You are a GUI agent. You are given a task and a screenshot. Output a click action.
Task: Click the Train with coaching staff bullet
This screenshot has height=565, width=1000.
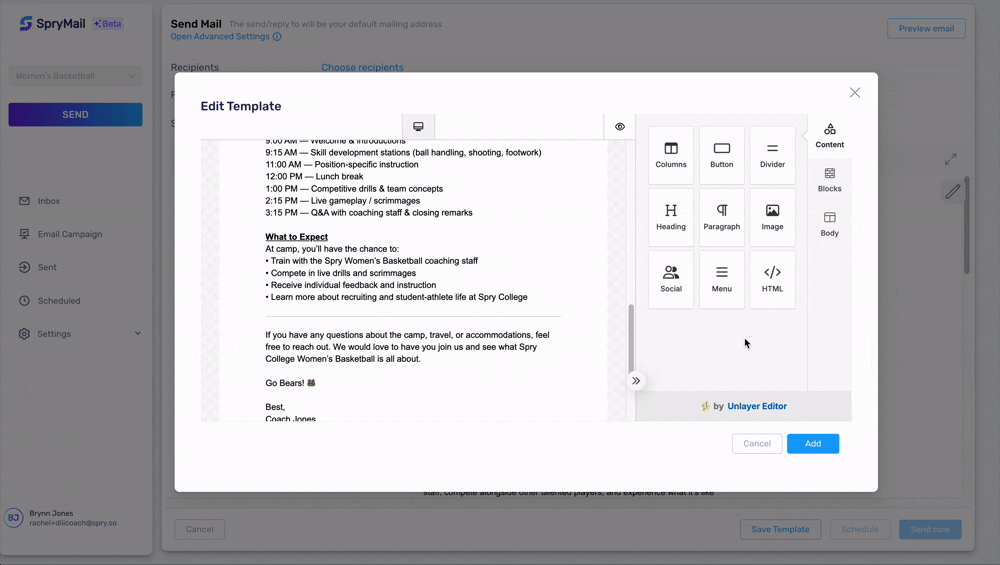pyautogui.click(x=372, y=261)
